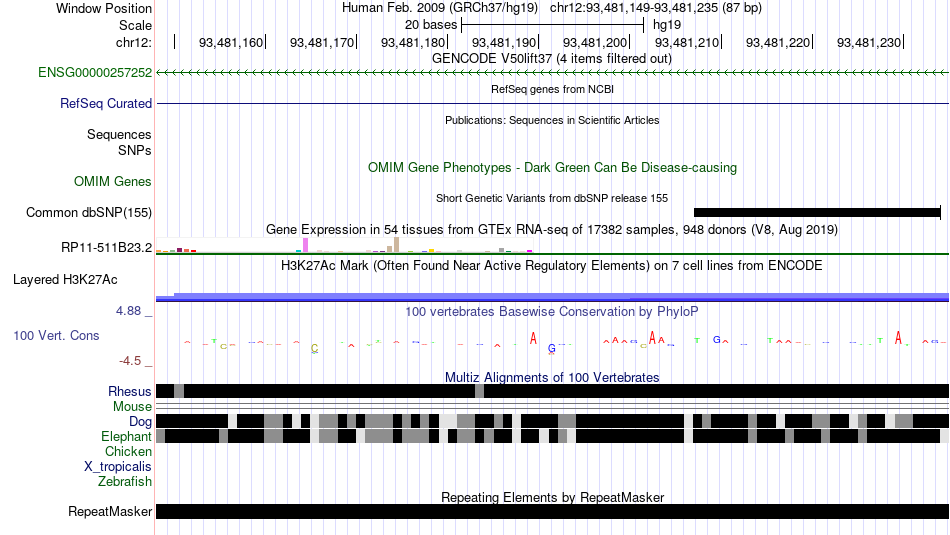Click the Scale track label

pyautogui.click(x=135, y=25)
